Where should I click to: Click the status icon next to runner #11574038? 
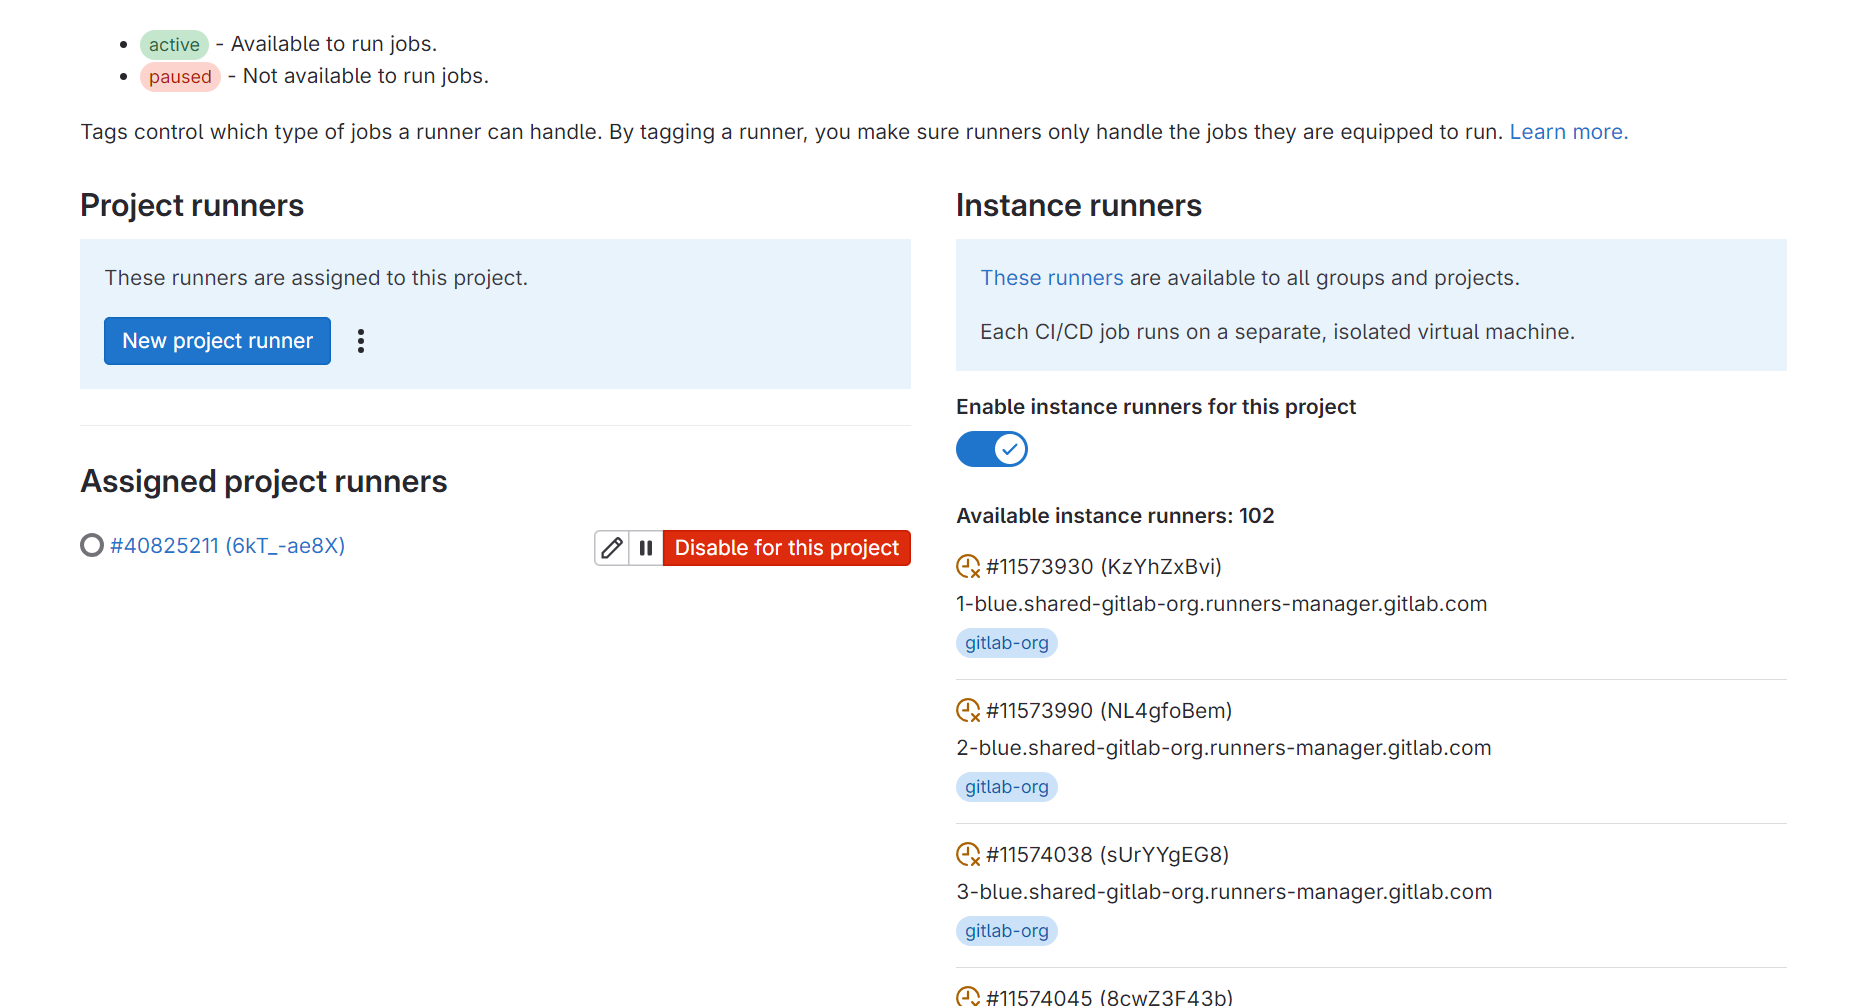968,855
